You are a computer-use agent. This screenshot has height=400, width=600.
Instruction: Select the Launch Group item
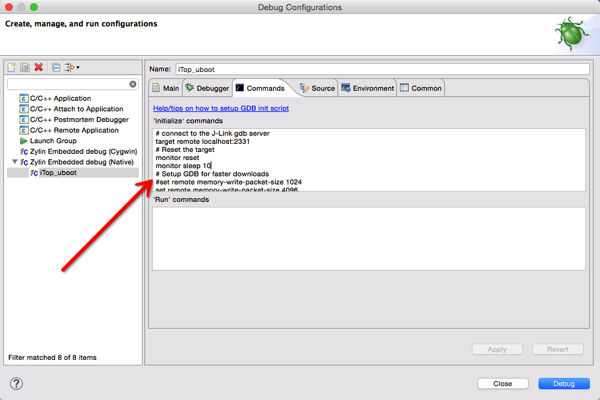[x=53, y=141]
